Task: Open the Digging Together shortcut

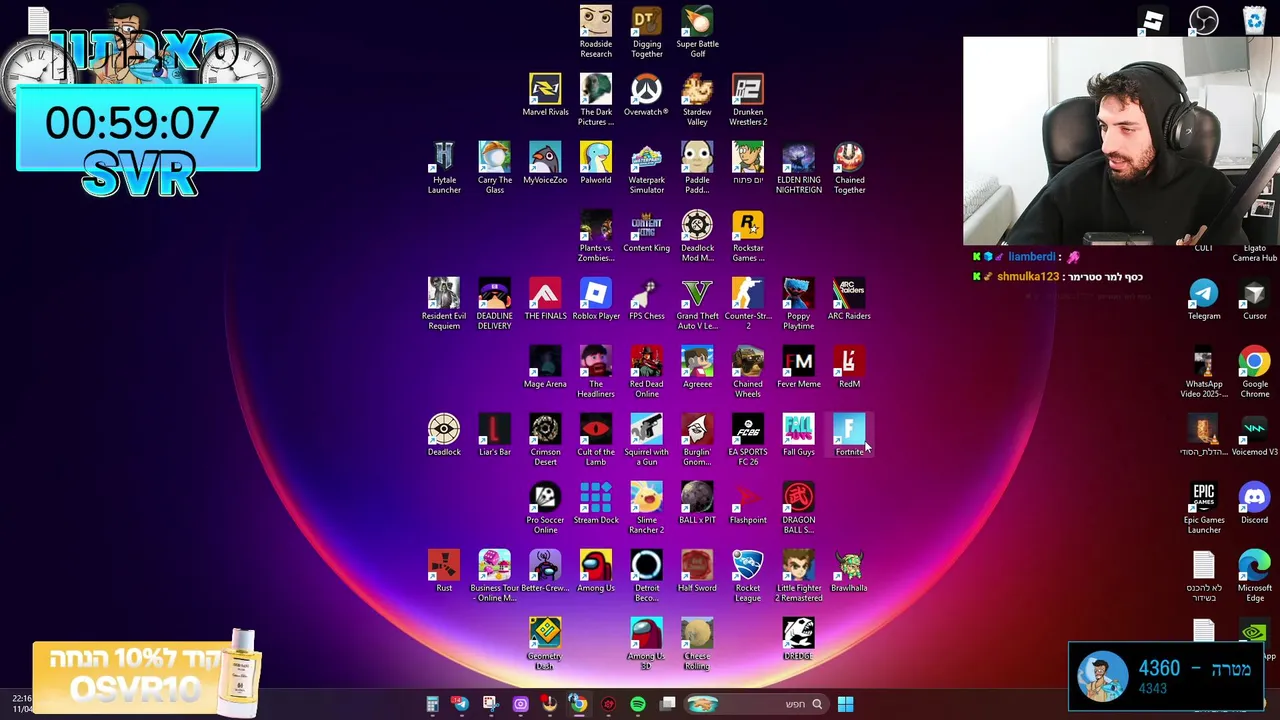Action: (646, 32)
